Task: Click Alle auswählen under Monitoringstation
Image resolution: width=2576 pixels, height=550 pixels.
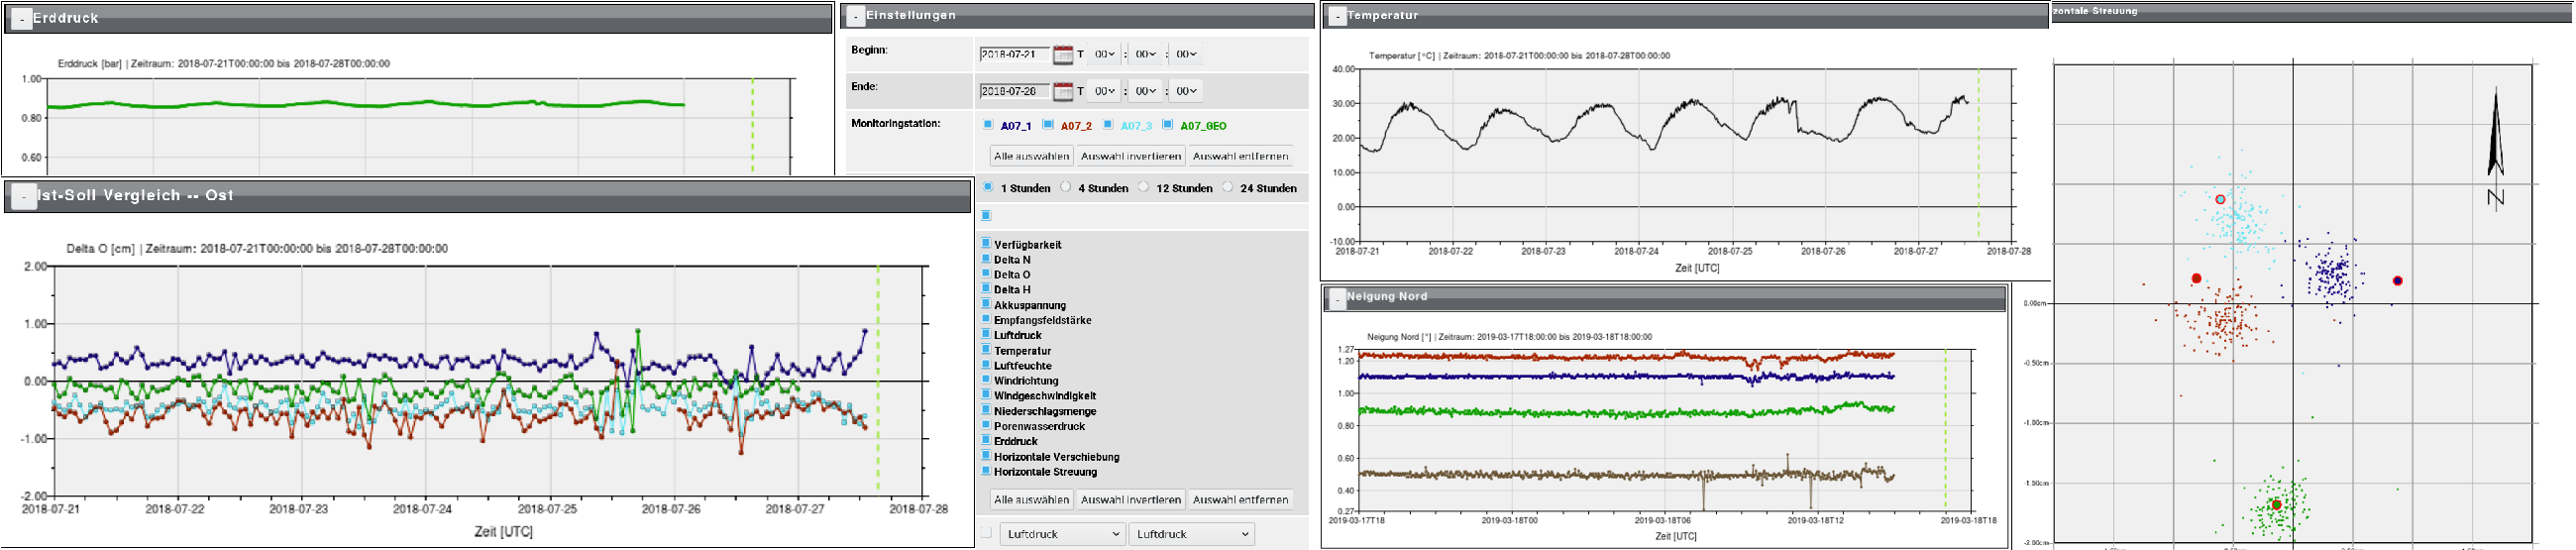Action: click(x=1031, y=156)
